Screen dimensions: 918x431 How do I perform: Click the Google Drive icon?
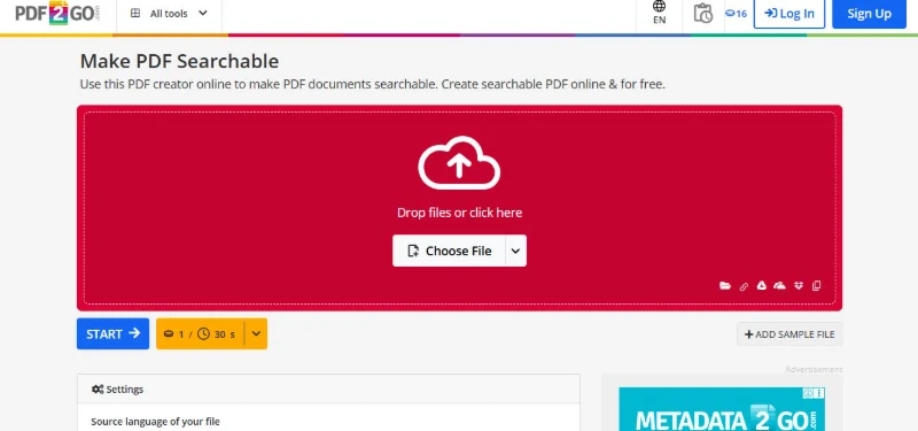762,286
